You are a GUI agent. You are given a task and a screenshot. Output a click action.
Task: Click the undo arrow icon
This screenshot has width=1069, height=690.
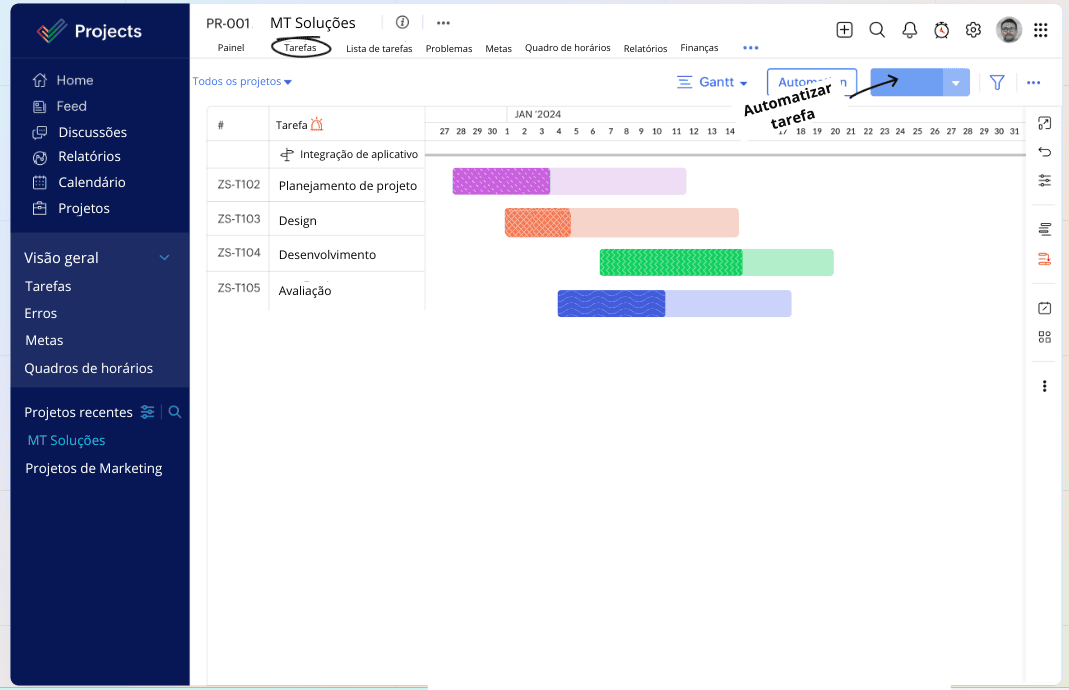tap(1044, 152)
